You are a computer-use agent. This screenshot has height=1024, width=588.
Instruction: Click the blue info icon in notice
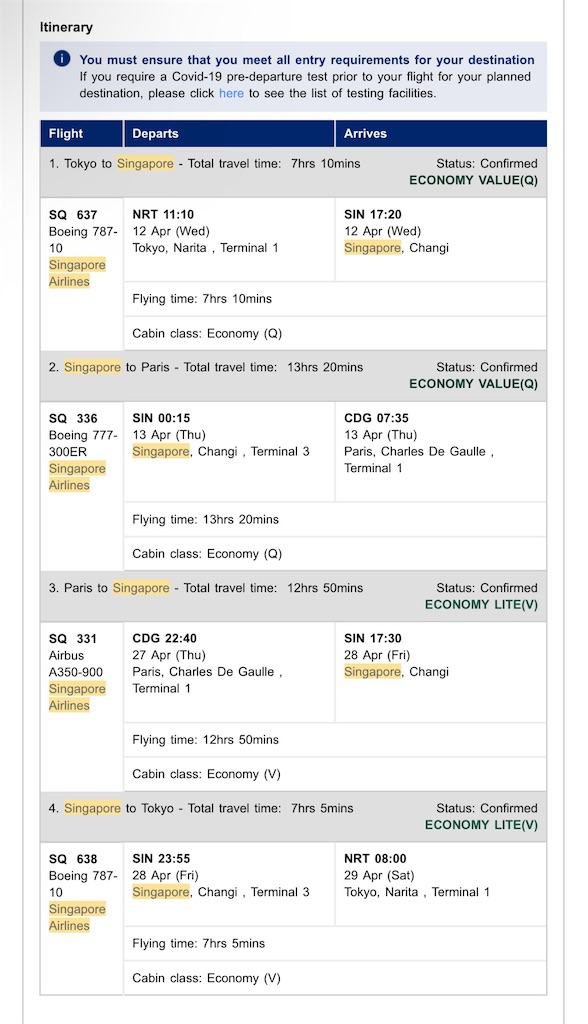62,59
